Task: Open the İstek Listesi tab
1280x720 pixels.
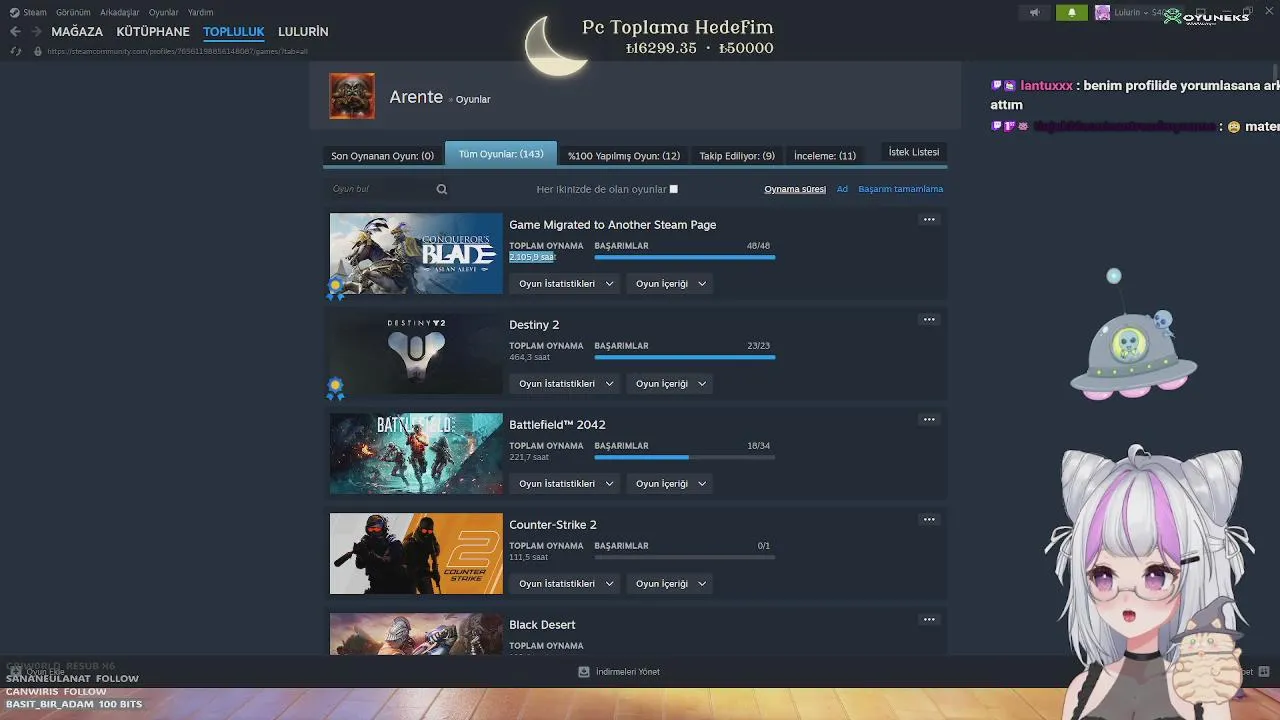Action: (914, 152)
